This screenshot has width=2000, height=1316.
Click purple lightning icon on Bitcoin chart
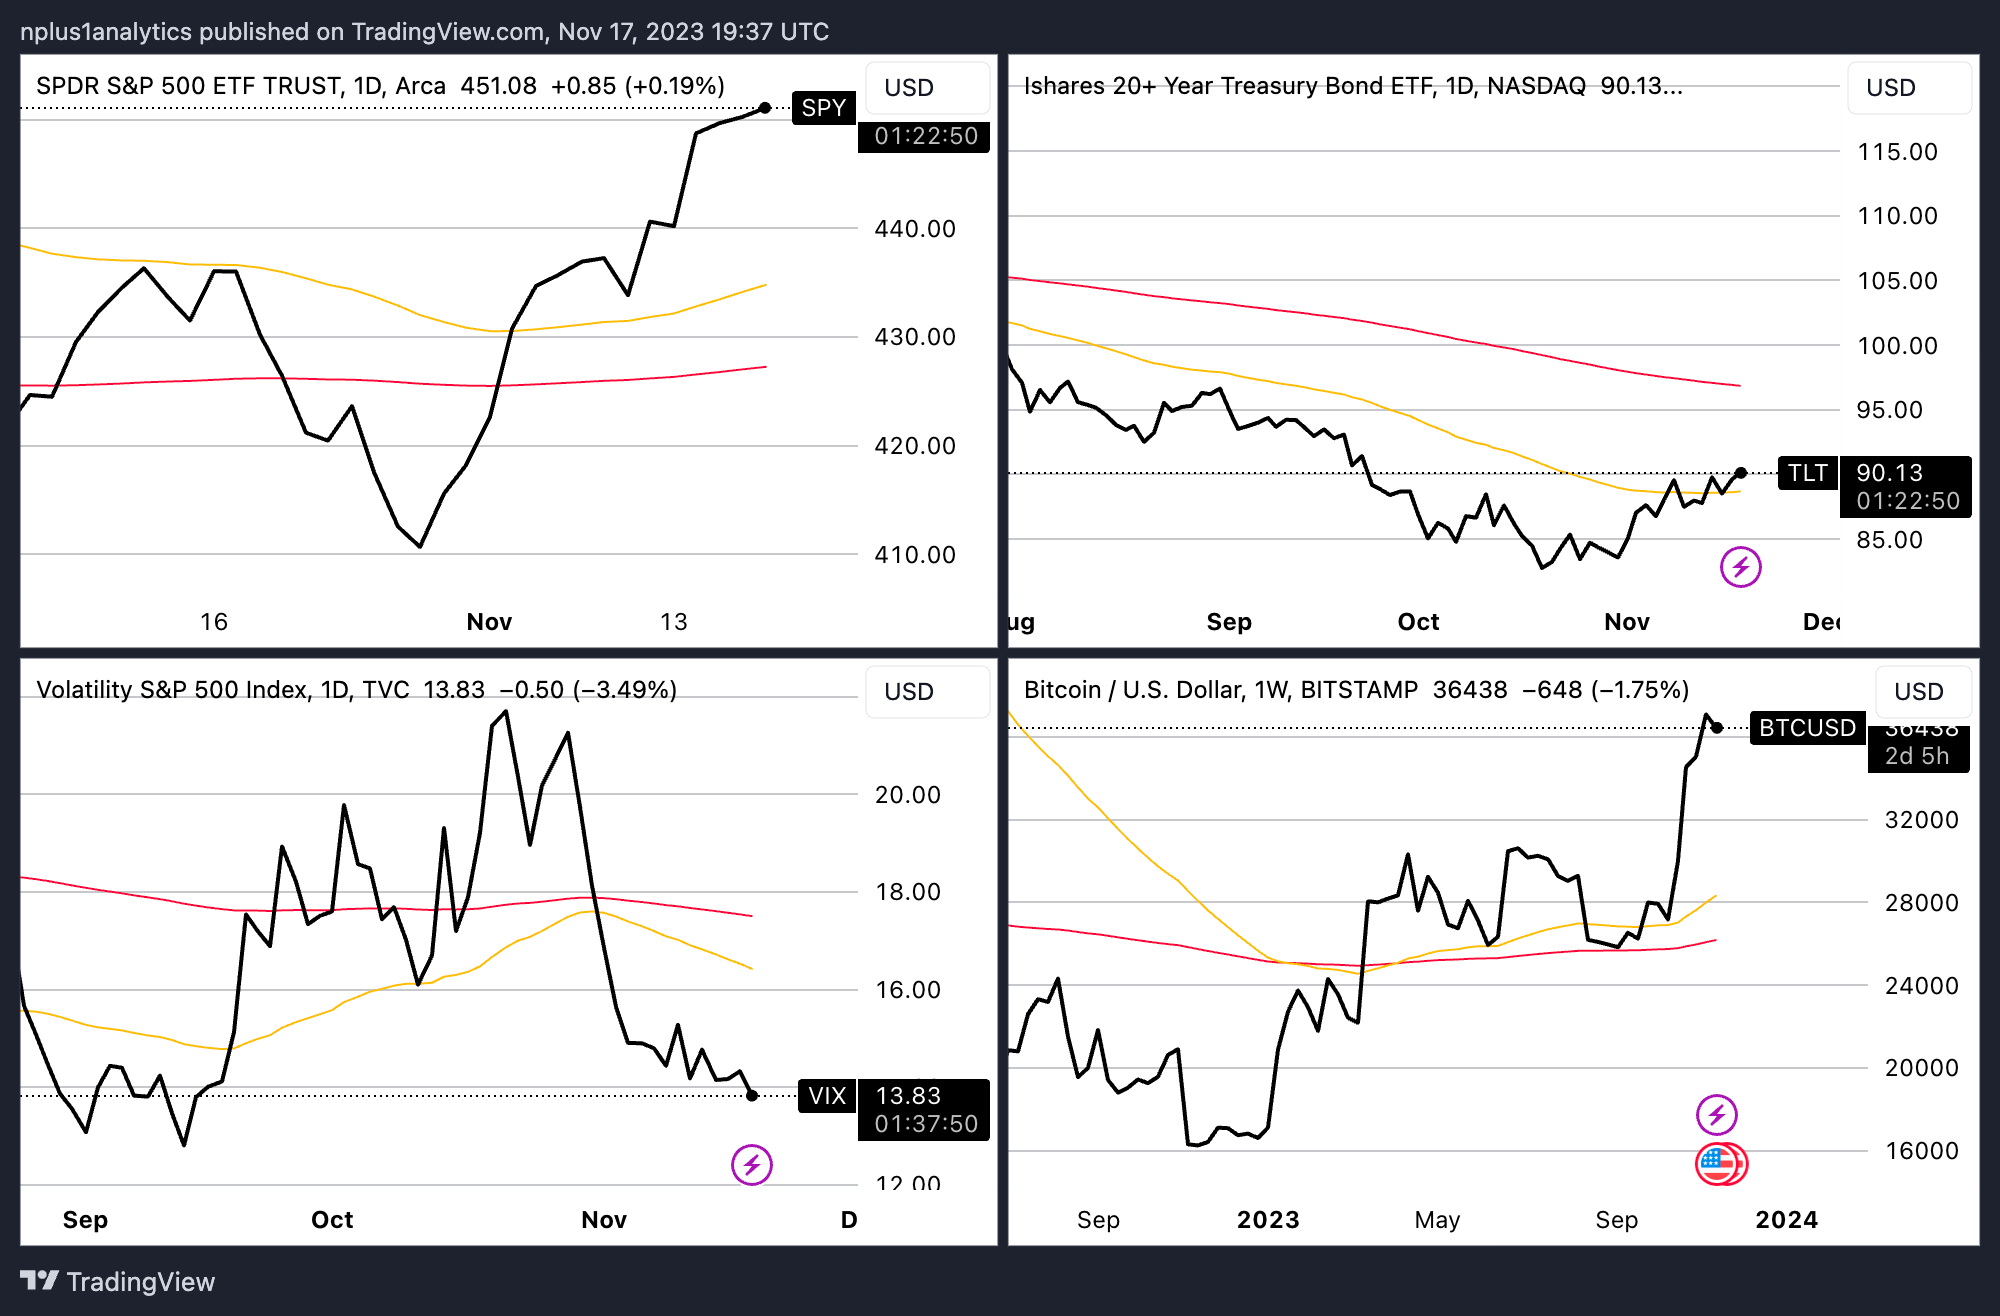1716,1114
